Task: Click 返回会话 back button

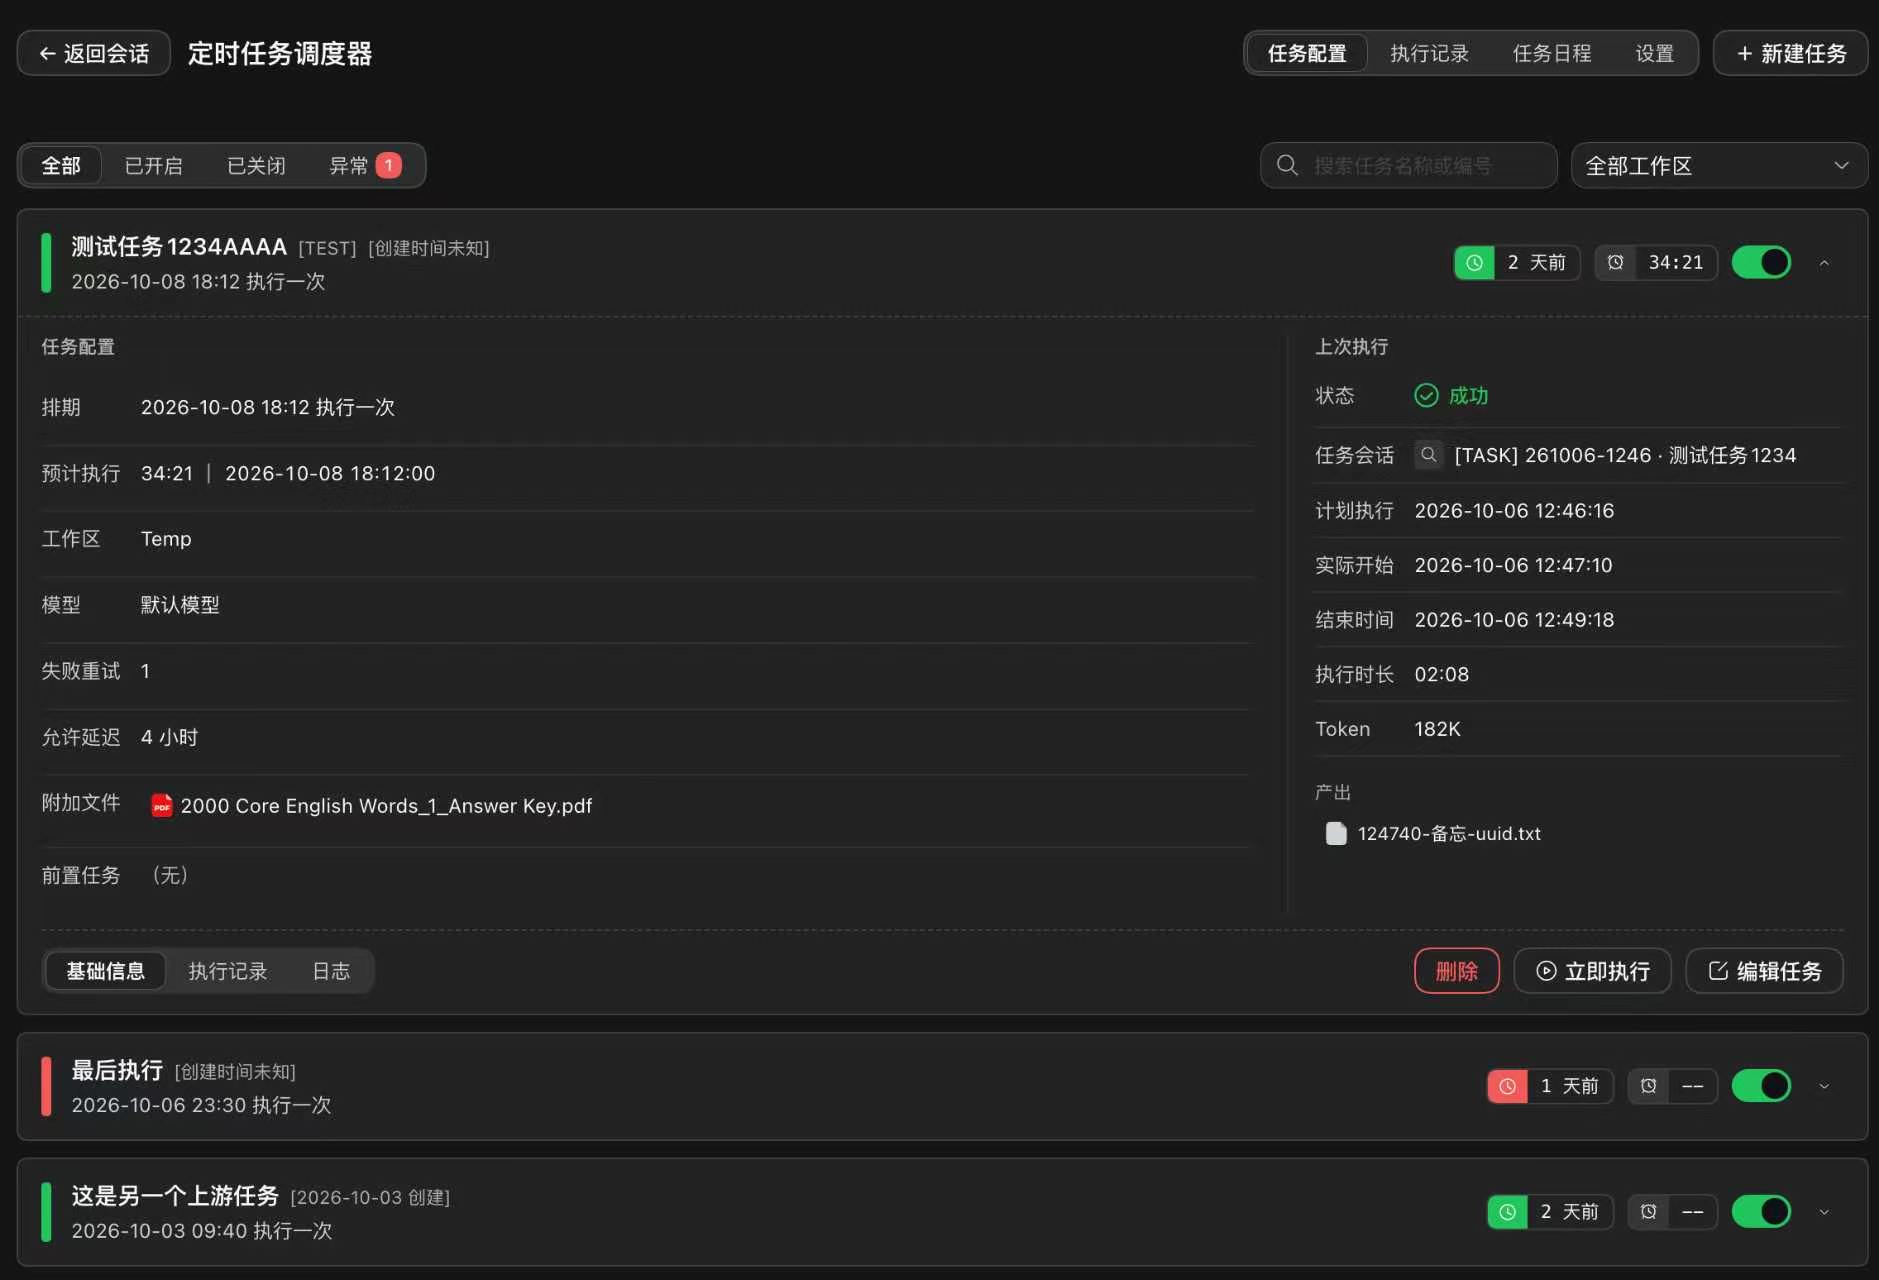Action: coord(94,53)
